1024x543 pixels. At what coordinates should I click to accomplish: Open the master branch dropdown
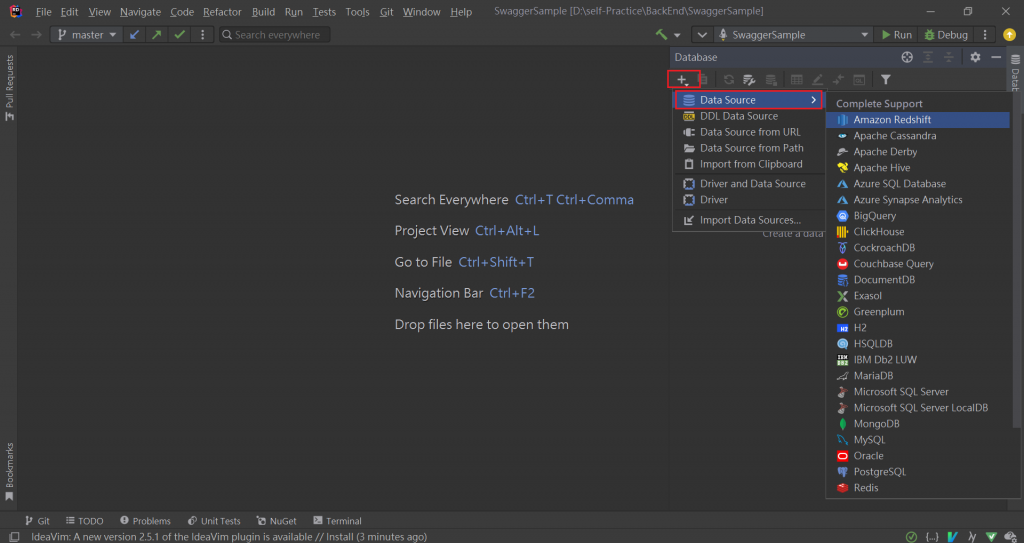point(87,35)
